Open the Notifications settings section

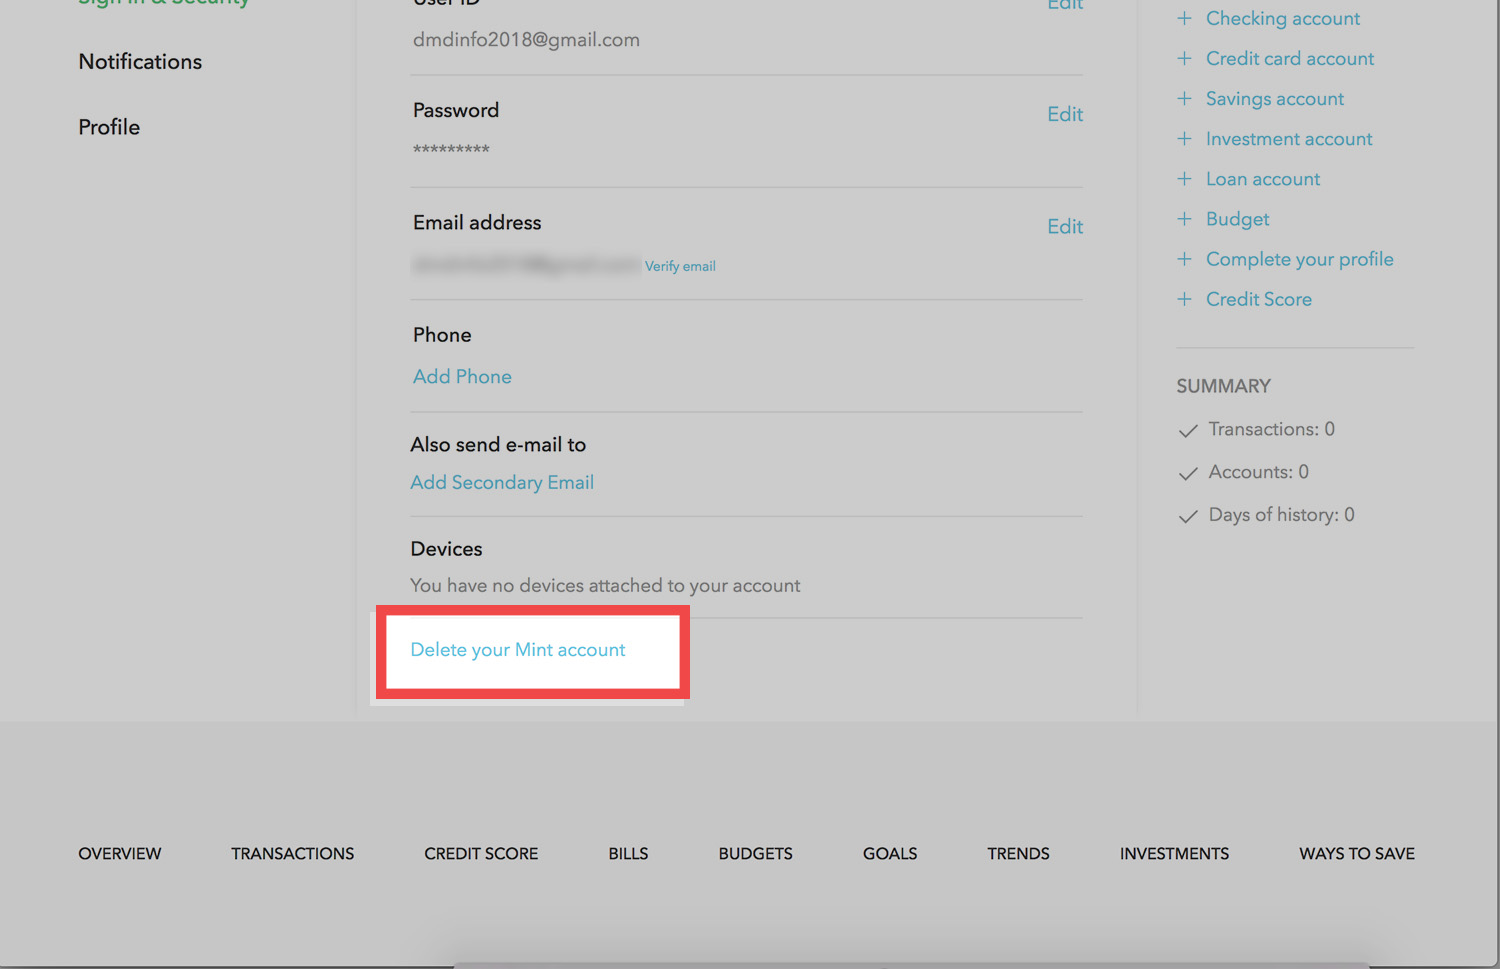pos(139,61)
